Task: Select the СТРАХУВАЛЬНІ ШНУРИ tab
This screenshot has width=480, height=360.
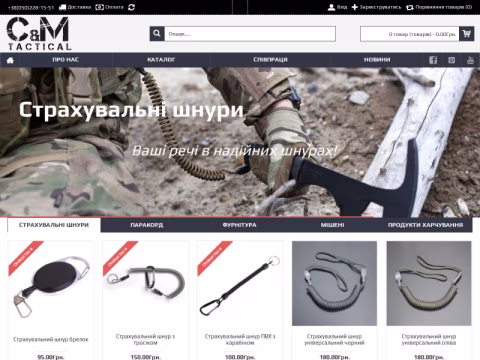Action: tap(54, 225)
